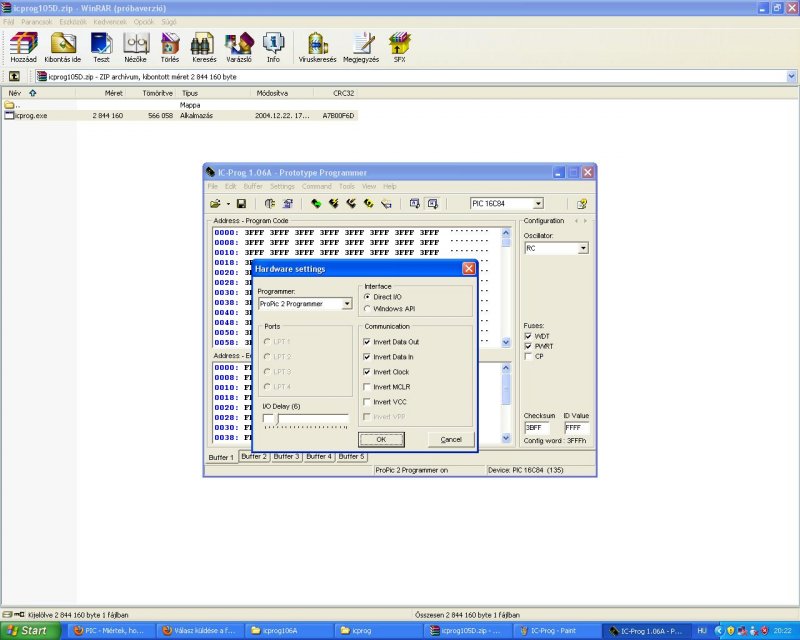Viewport: 800px width, 640px height.
Task: Expand the Oscillator RC dropdown
Action: tap(583, 248)
